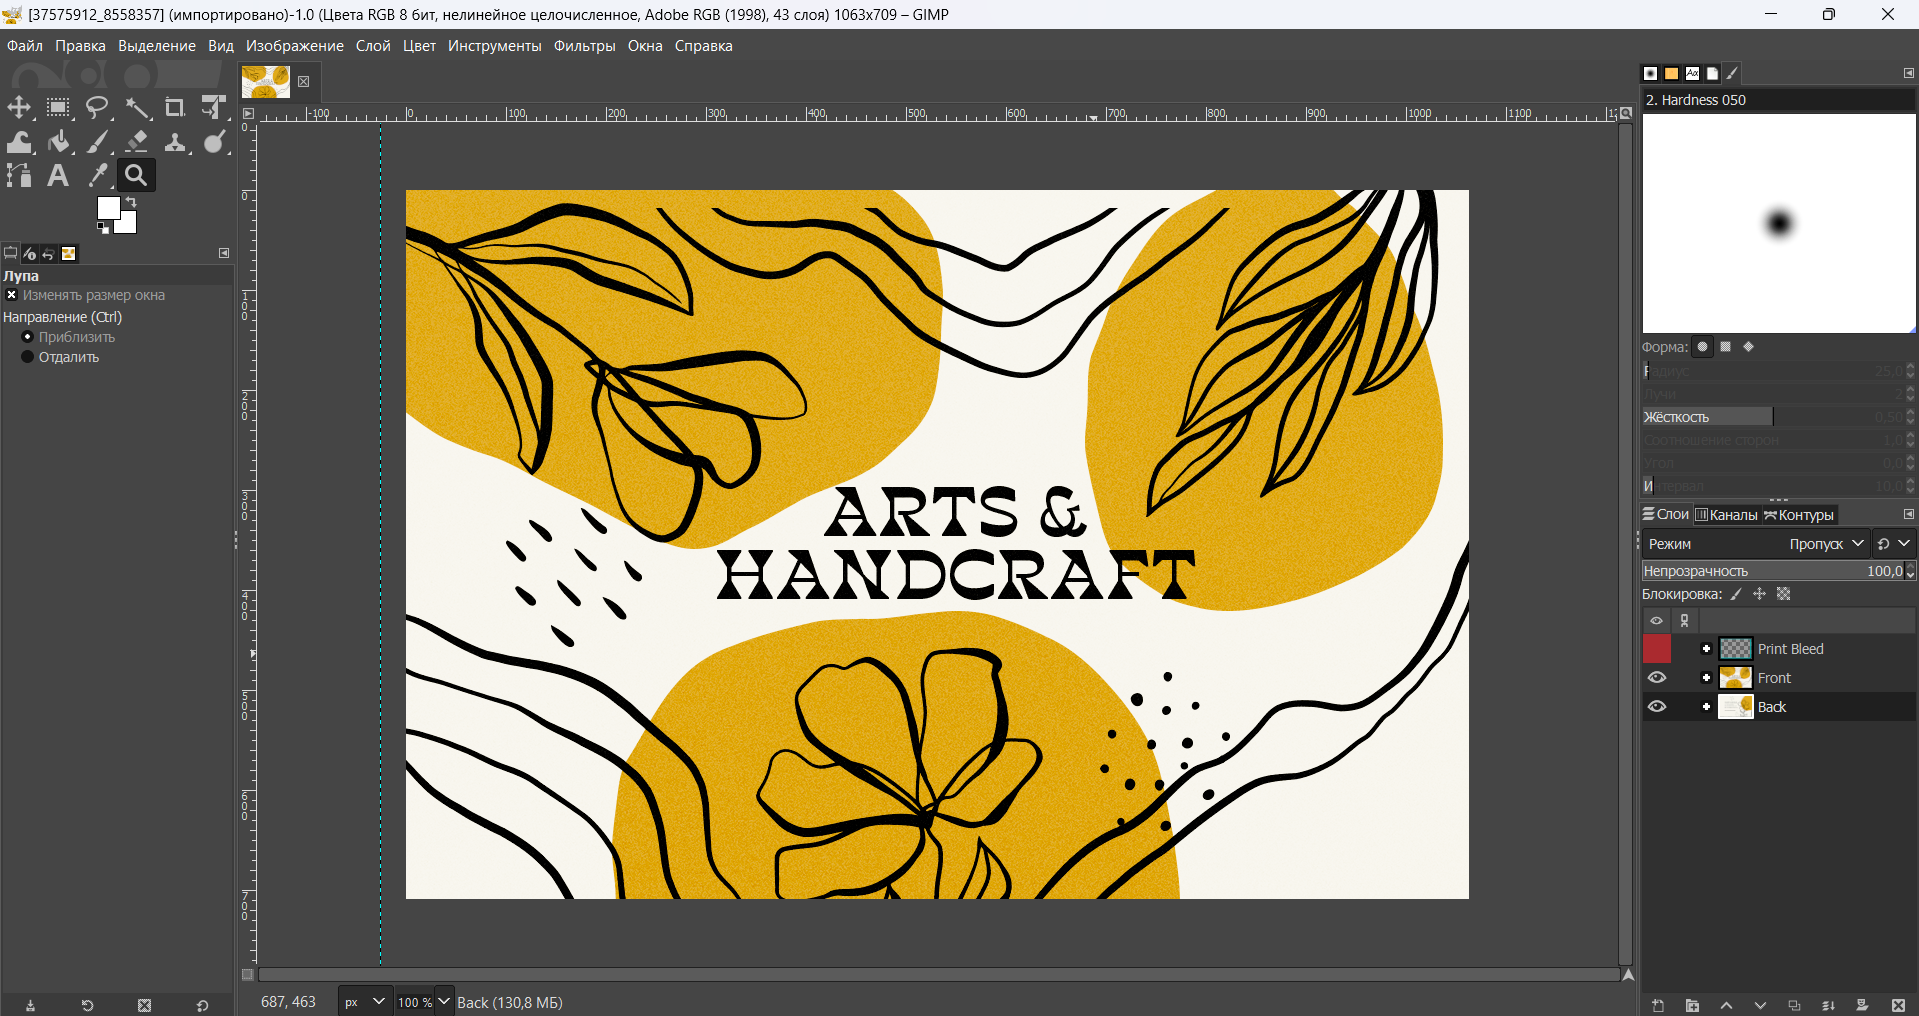
Task: Select the Eraser tool
Action: click(x=137, y=142)
